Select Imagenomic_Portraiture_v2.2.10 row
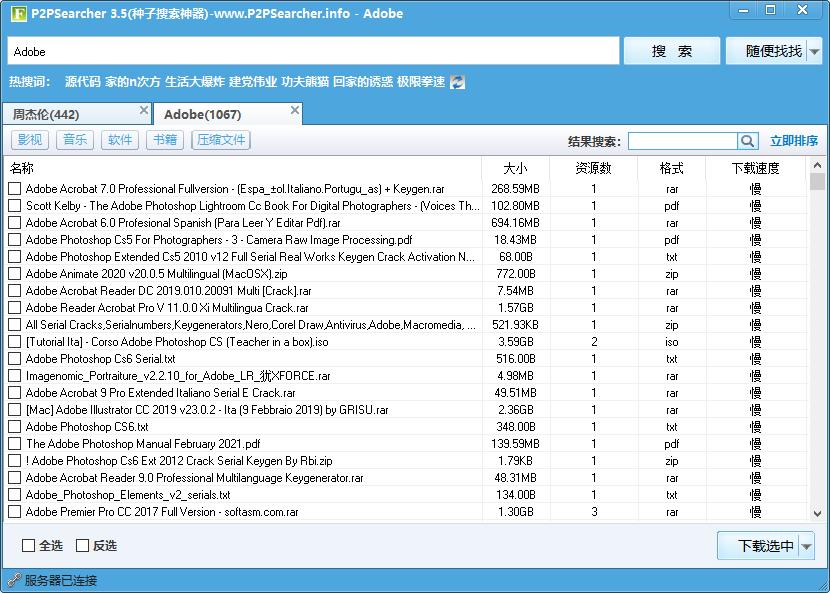Image resolution: width=830 pixels, height=593 pixels. point(405,376)
